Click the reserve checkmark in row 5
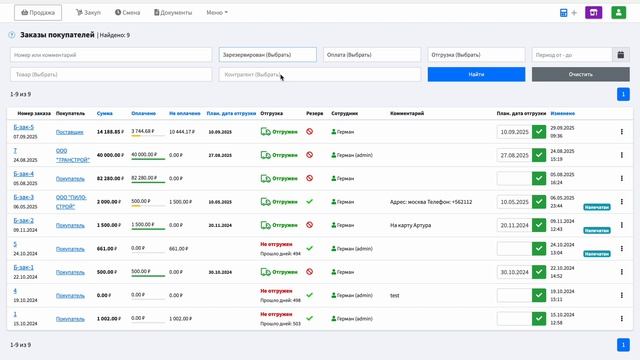640x360 pixels. click(x=310, y=248)
